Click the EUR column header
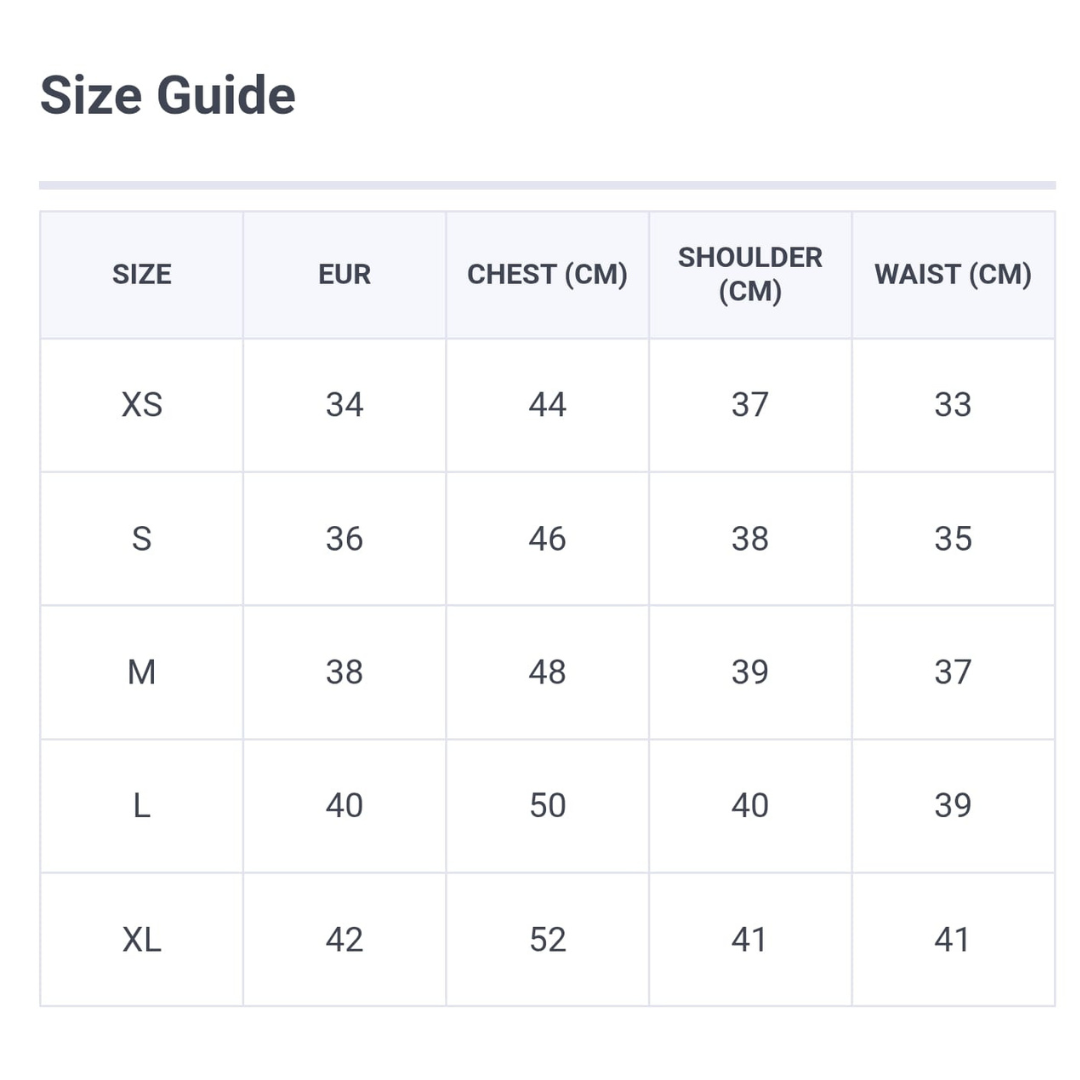The height and width of the screenshot is (1080, 1080). tap(344, 274)
